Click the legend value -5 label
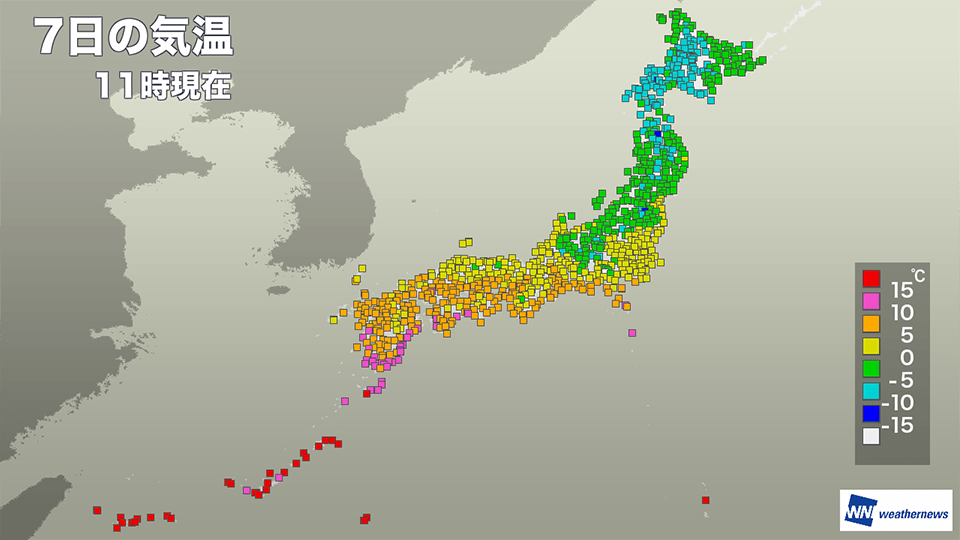Image resolution: width=960 pixels, height=540 pixels. tap(900, 379)
